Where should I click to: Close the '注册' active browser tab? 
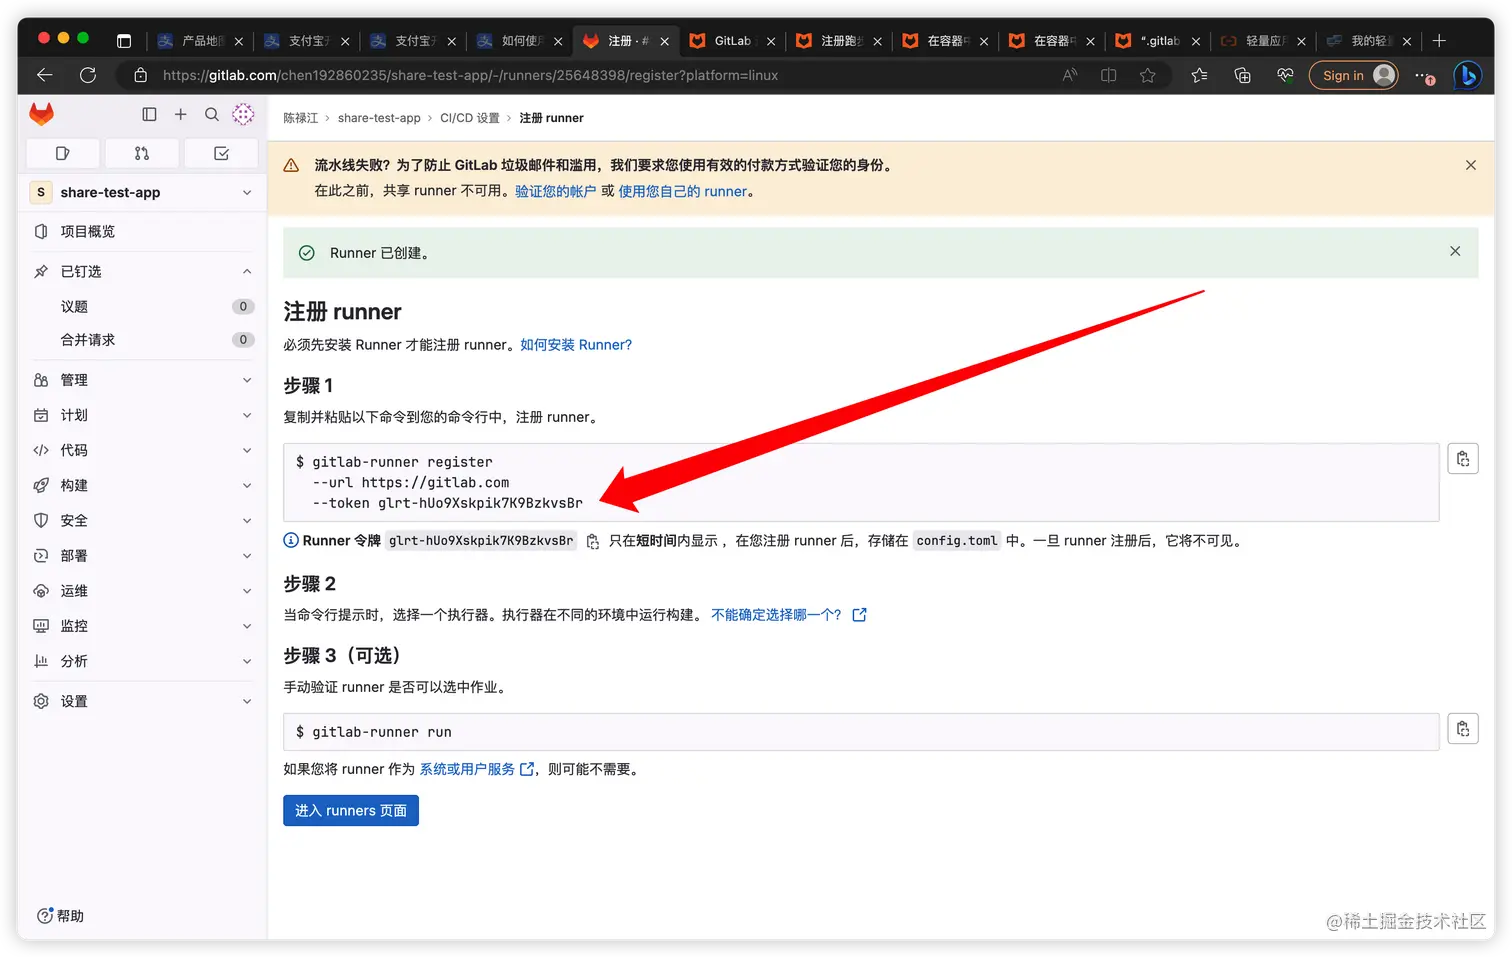point(664,41)
